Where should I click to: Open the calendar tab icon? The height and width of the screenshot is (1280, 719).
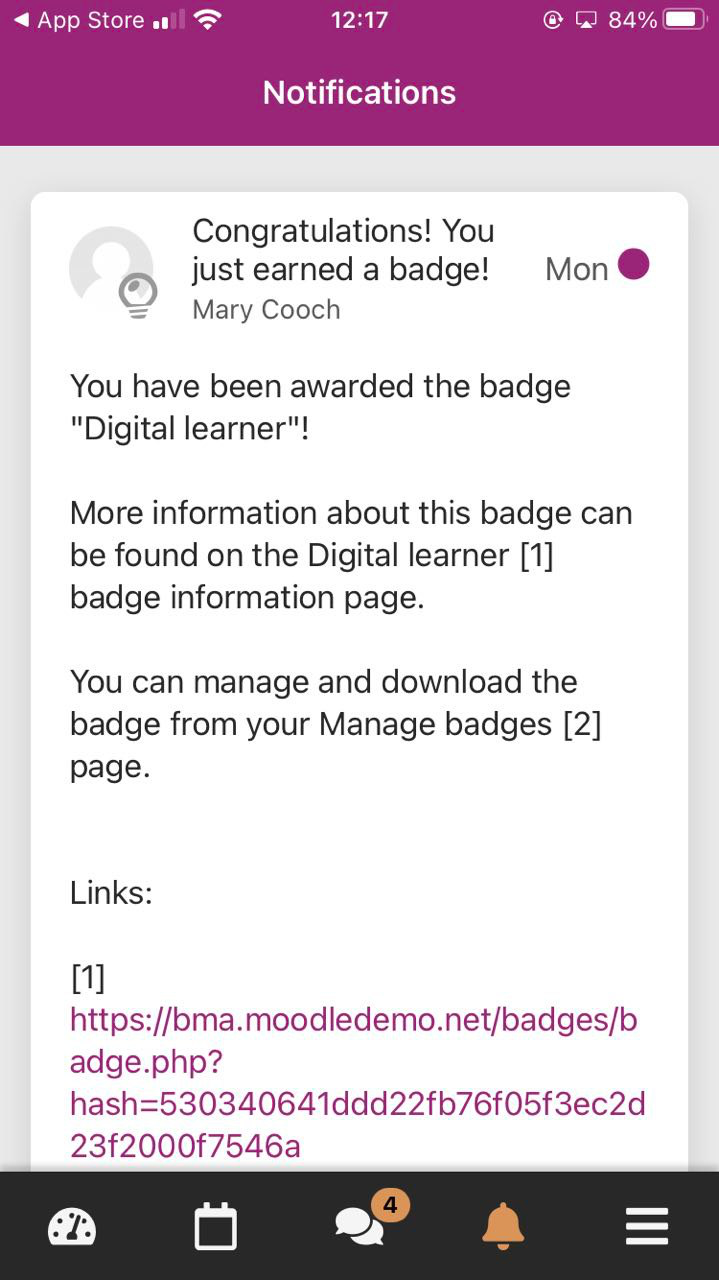pos(216,1227)
